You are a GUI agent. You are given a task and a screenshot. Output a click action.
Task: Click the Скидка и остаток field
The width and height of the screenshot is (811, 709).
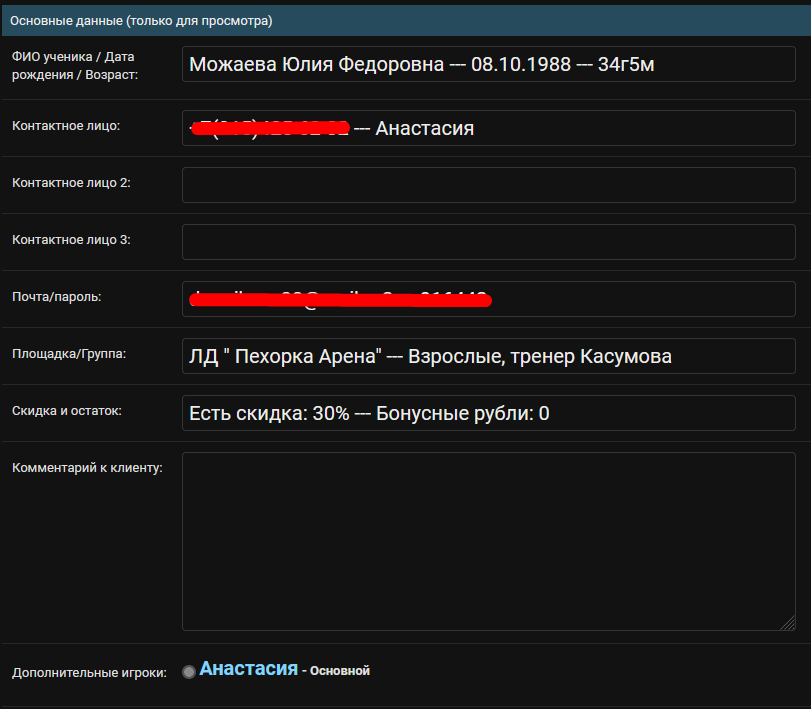[x=488, y=413]
